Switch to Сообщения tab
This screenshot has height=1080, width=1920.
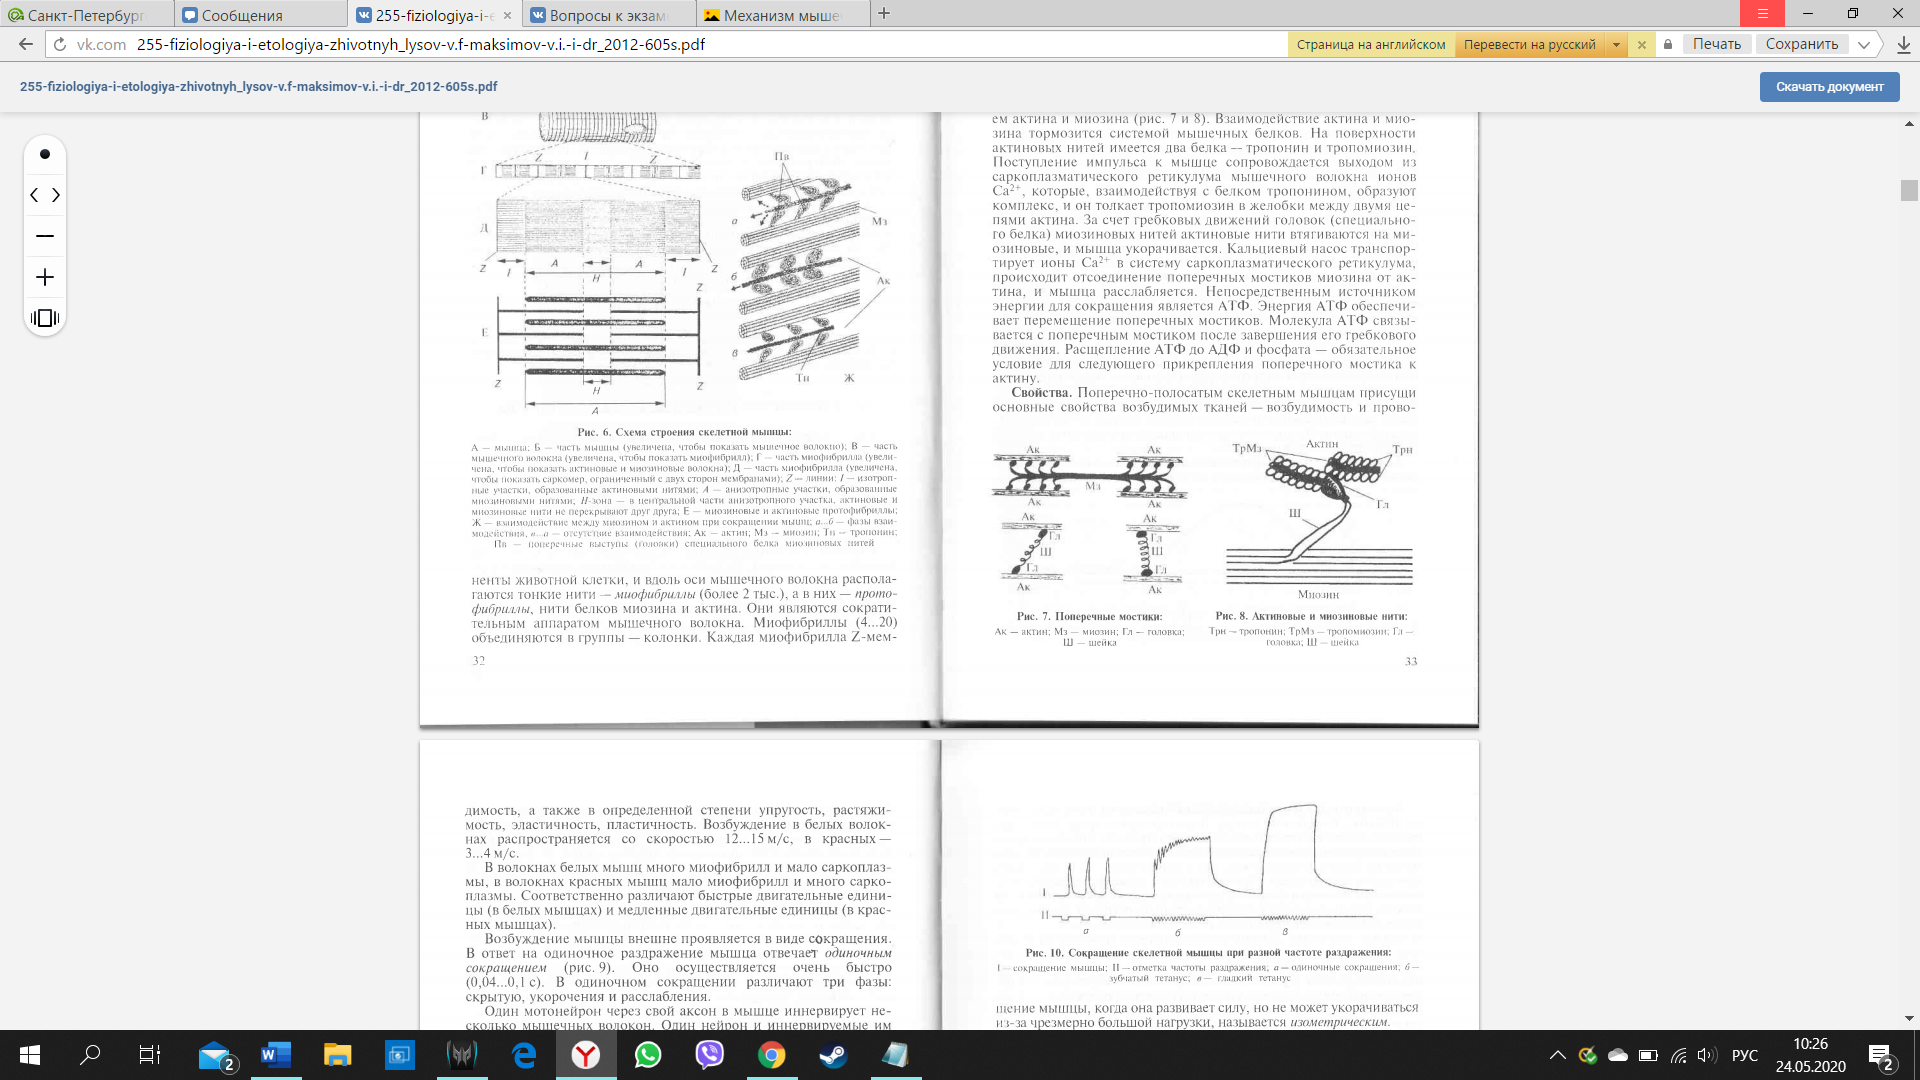coord(242,15)
